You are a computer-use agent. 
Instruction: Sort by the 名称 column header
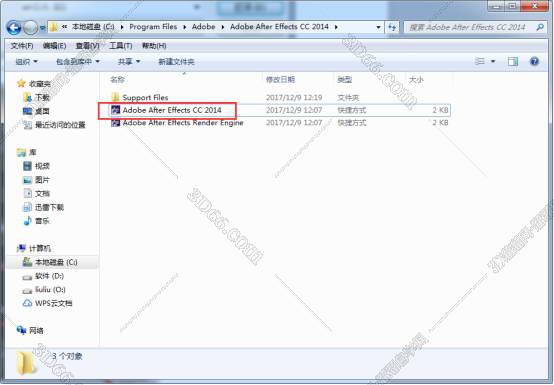click(x=117, y=80)
